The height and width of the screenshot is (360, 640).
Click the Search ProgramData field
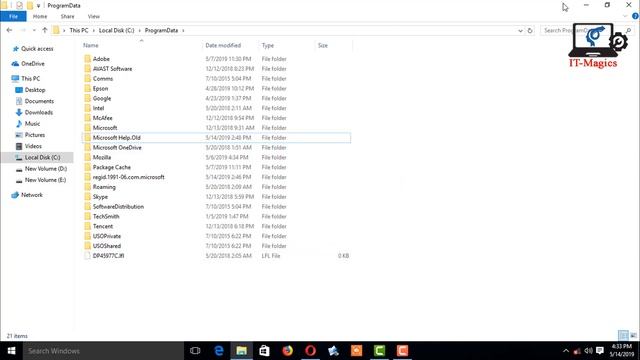pos(588,31)
